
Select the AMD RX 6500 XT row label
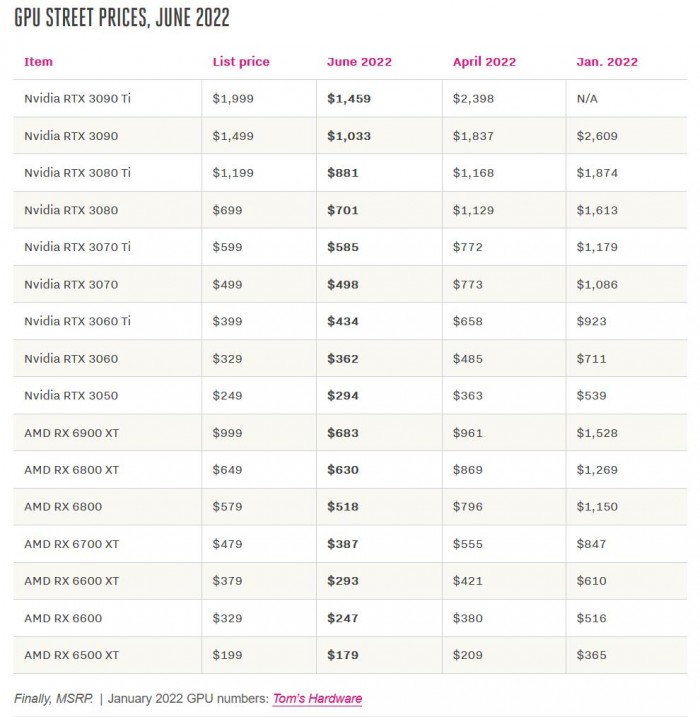(72, 655)
